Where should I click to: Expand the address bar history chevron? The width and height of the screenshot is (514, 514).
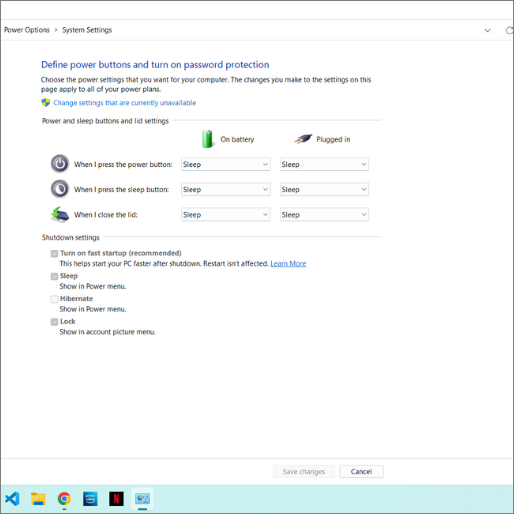[x=487, y=30]
